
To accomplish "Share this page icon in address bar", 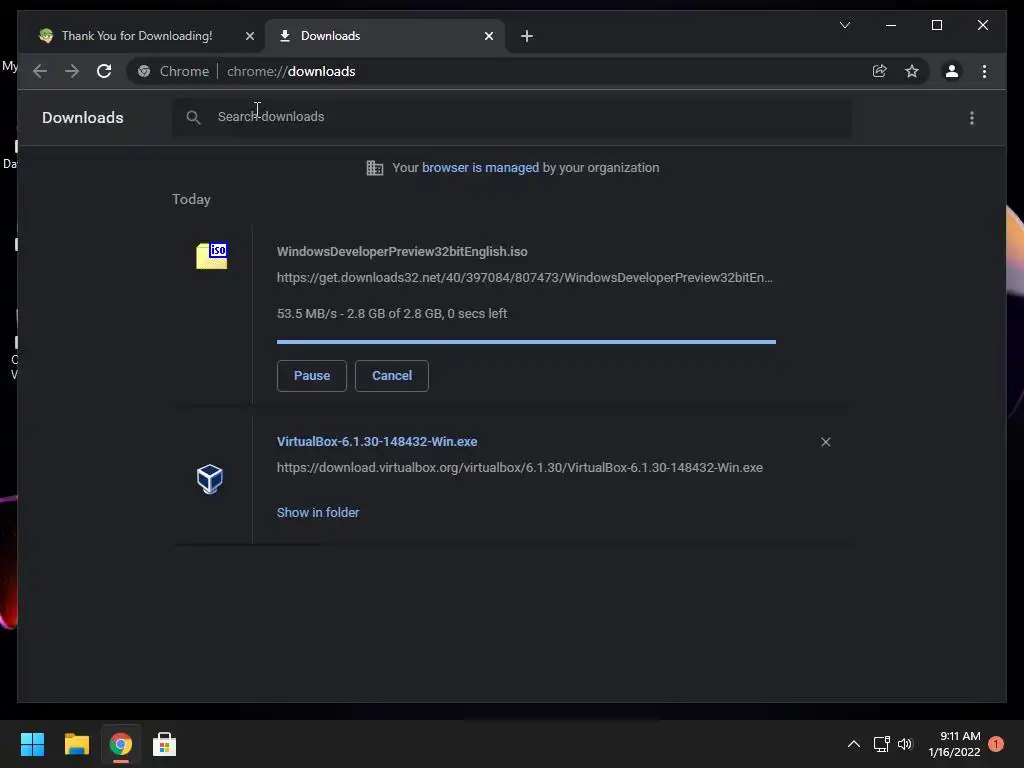I will [880, 71].
